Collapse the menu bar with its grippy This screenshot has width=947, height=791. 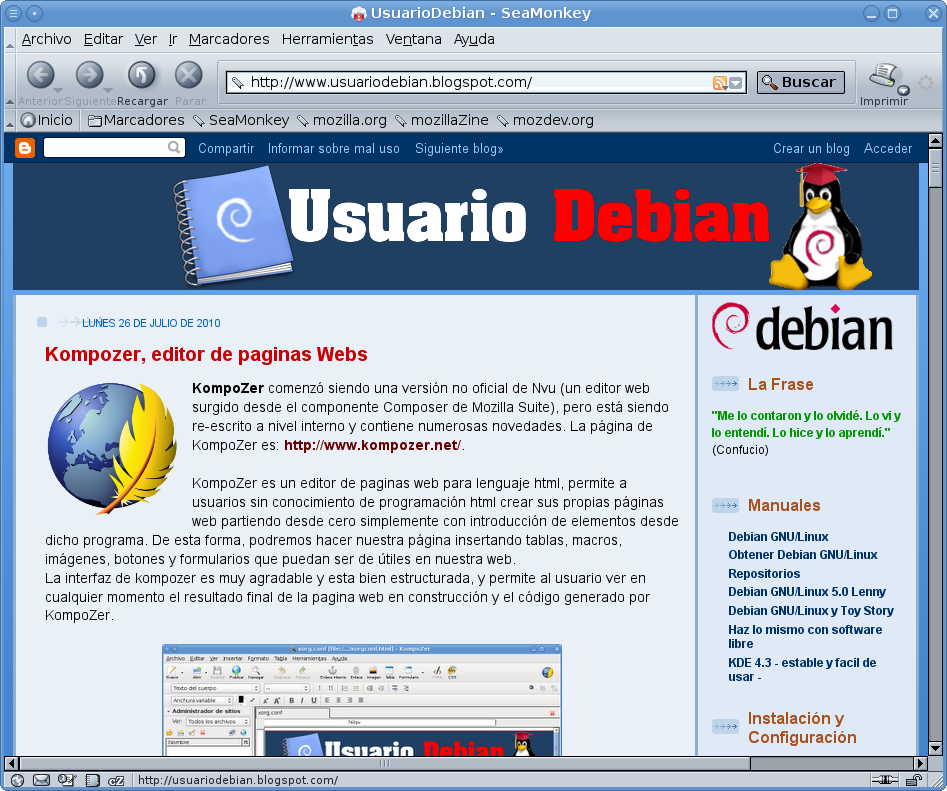(10, 40)
